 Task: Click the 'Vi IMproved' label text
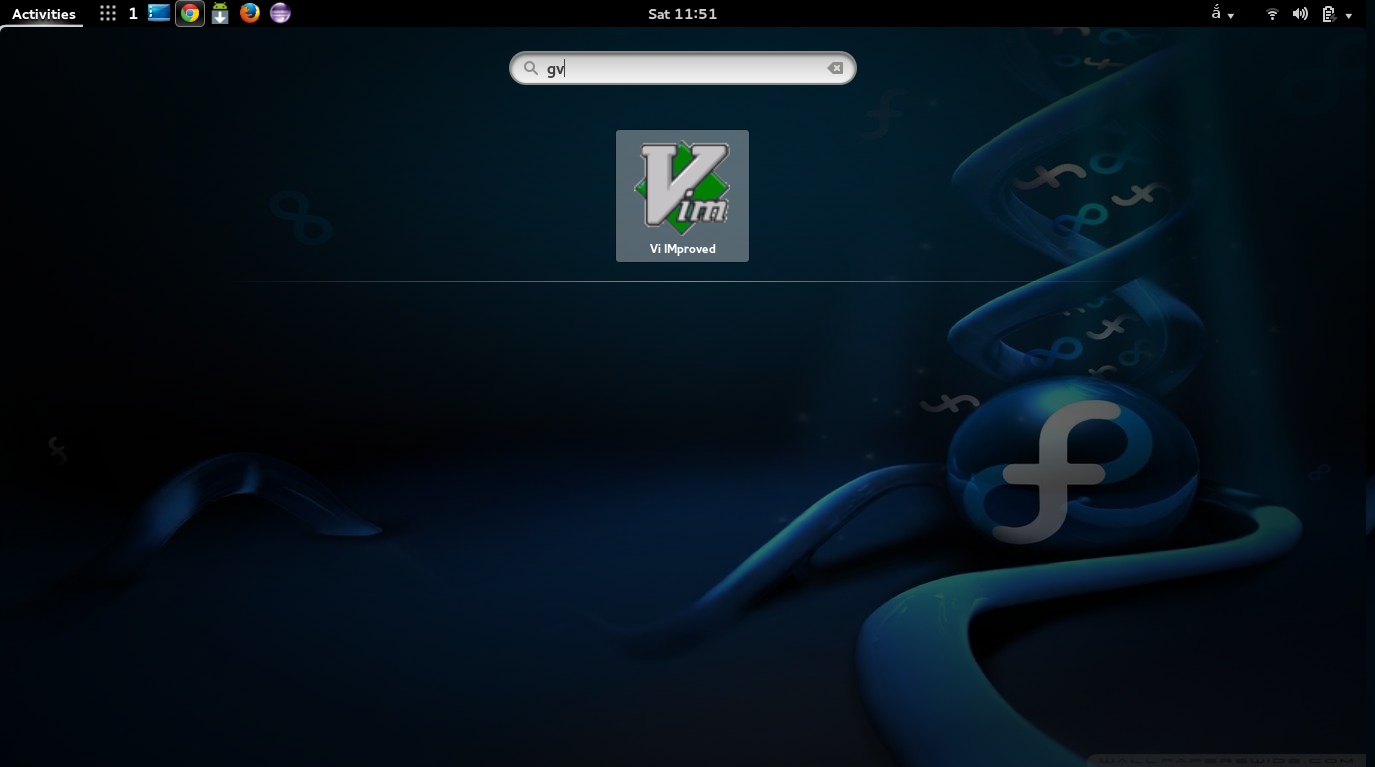(x=682, y=249)
